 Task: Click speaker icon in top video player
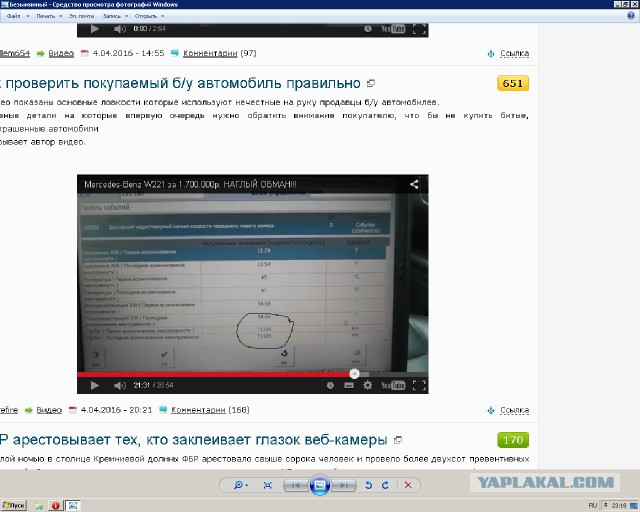click(x=120, y=29)
